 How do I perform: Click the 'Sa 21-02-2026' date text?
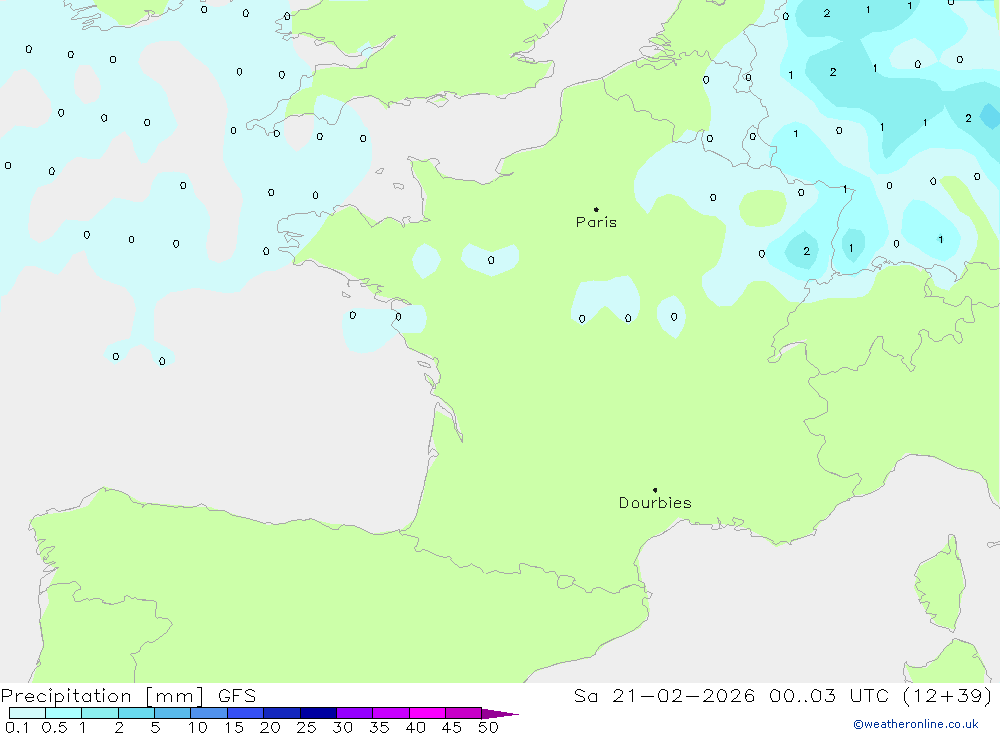coord(664,696)
